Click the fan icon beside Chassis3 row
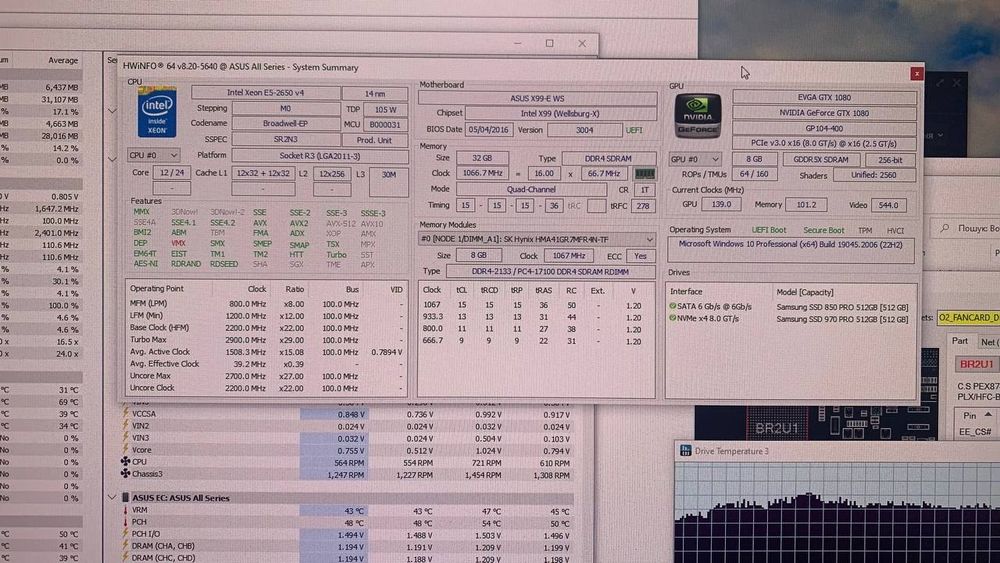The height and width of the screenshot is (563, 1000). coord(126,474)
